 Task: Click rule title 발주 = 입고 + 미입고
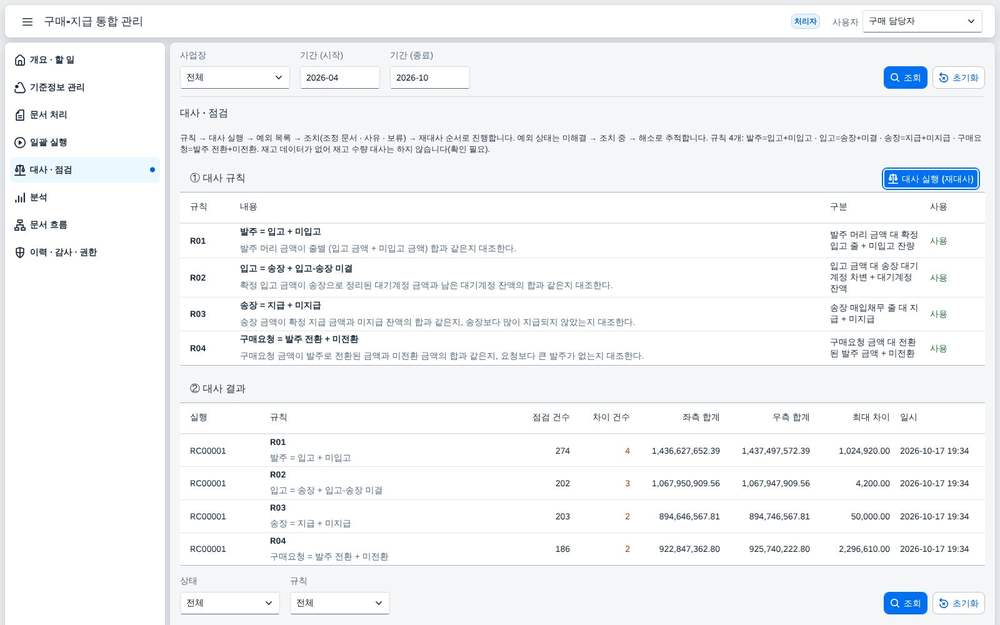pos(280,232)
